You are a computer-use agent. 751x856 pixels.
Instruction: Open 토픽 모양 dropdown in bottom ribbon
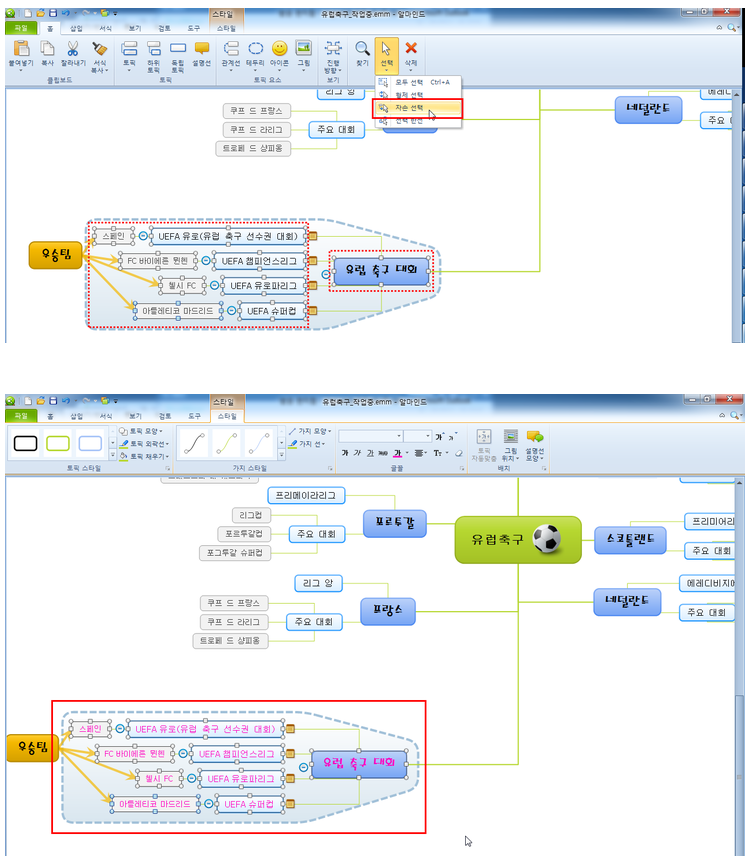141,431
